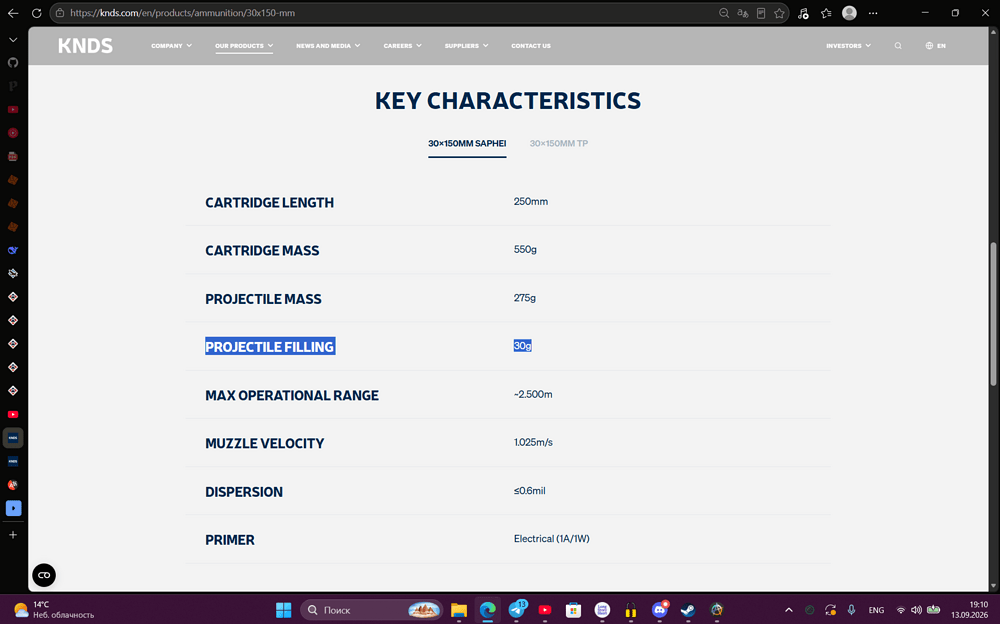The width and height of the screenshot is (1000, 624).
Task: Click the translate page icon
Action: pos(742,13)
